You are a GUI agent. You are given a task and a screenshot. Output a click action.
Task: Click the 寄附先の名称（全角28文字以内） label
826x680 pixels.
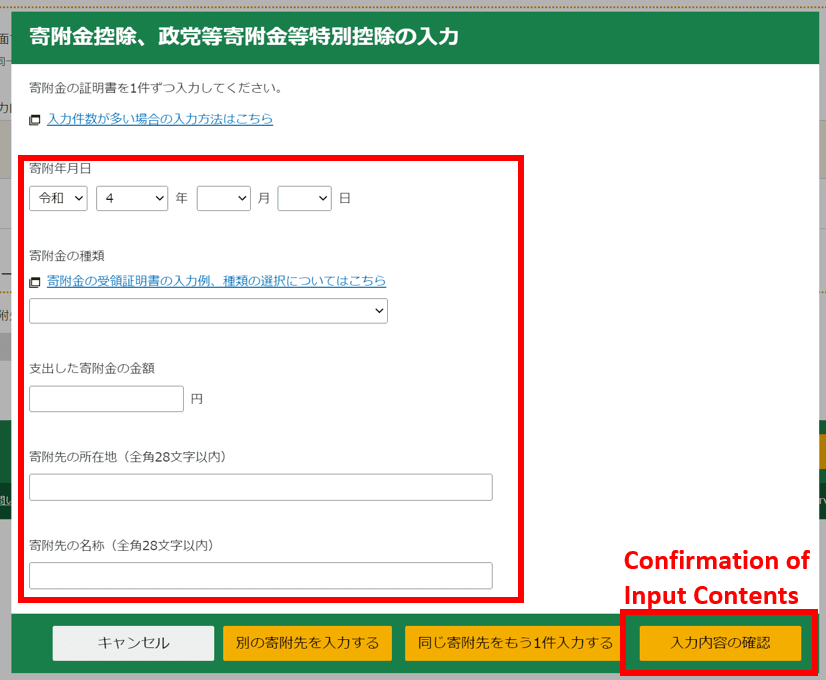(x=122, y=545)
